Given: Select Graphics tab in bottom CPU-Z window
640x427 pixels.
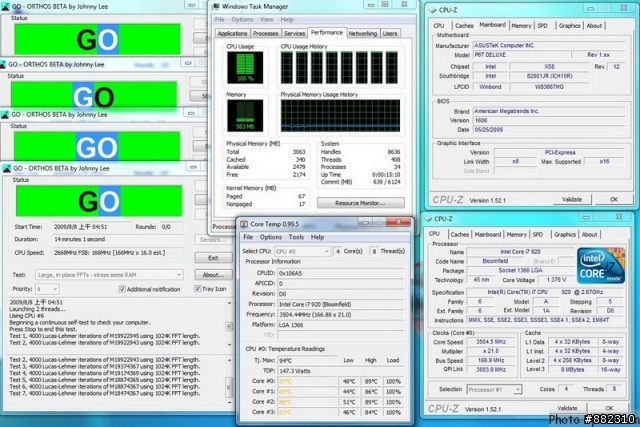Looking at the screenshot, I should point(565,235).
